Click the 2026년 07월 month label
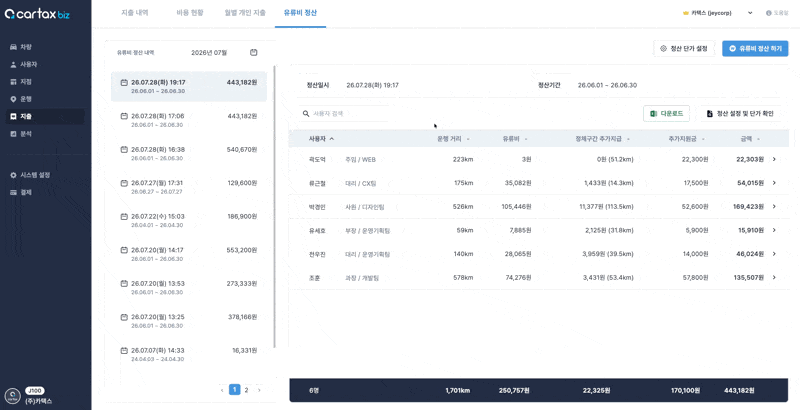 click(209, 53)
